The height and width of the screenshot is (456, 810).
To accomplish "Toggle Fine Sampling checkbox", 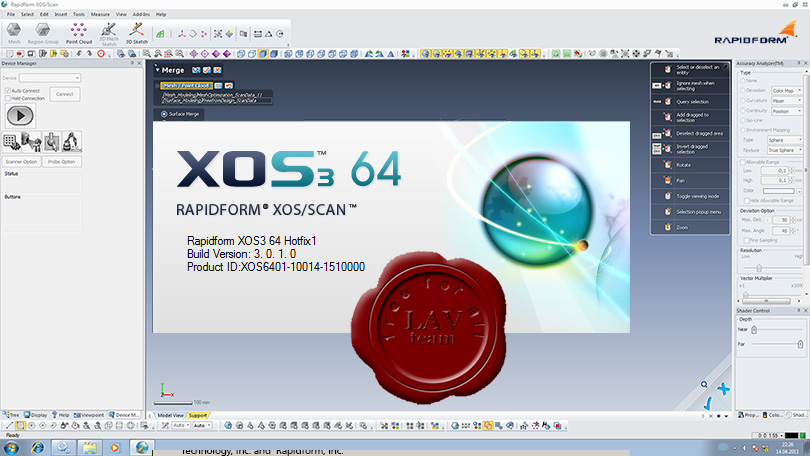I will tap(746, 240).
